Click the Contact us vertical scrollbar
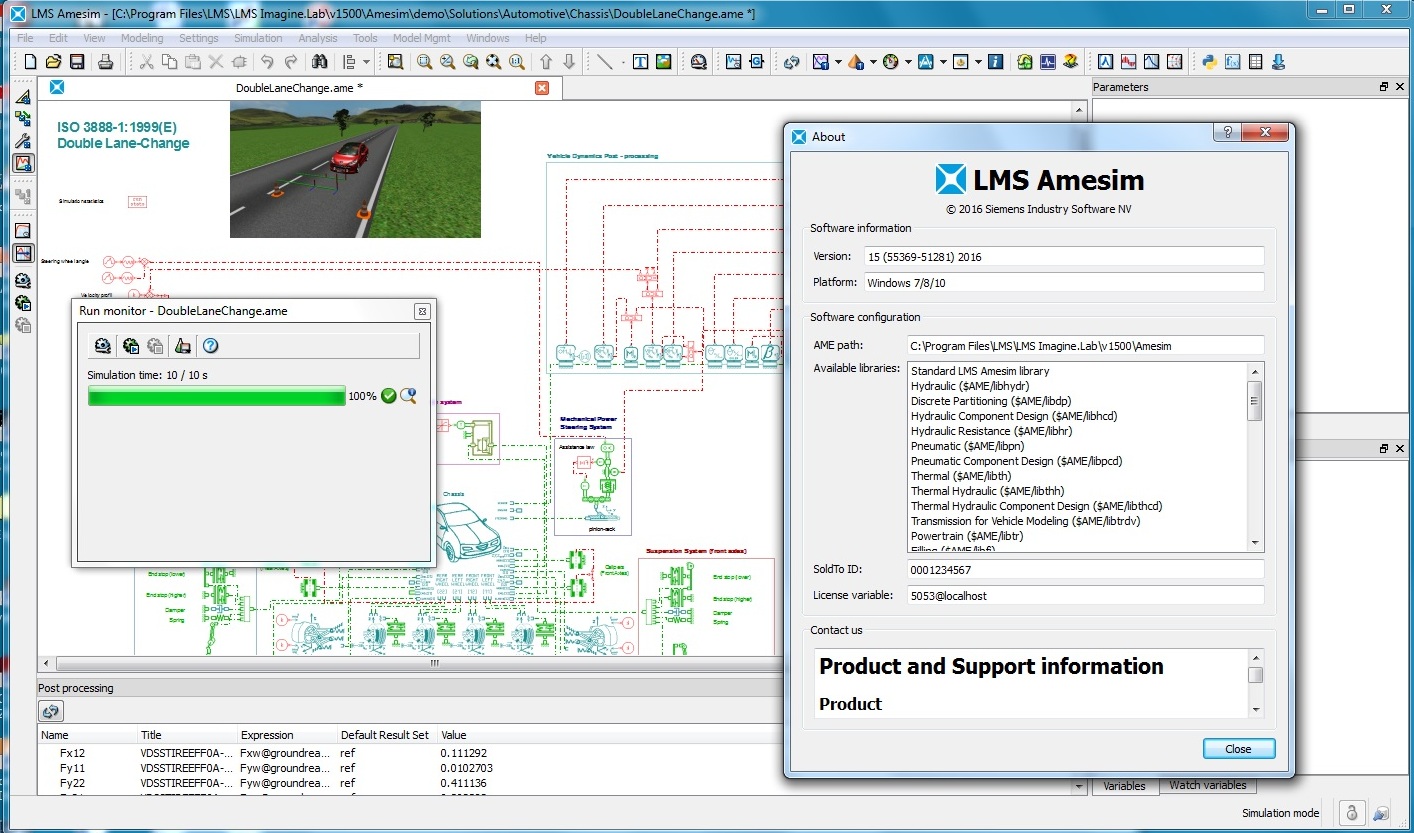 [1256, 683]
